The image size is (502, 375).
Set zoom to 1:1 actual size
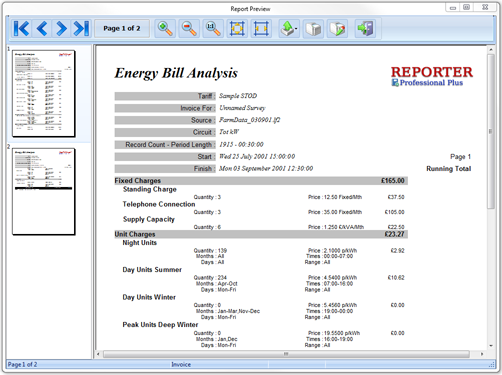pyautogui.click(x=213, y=28)
